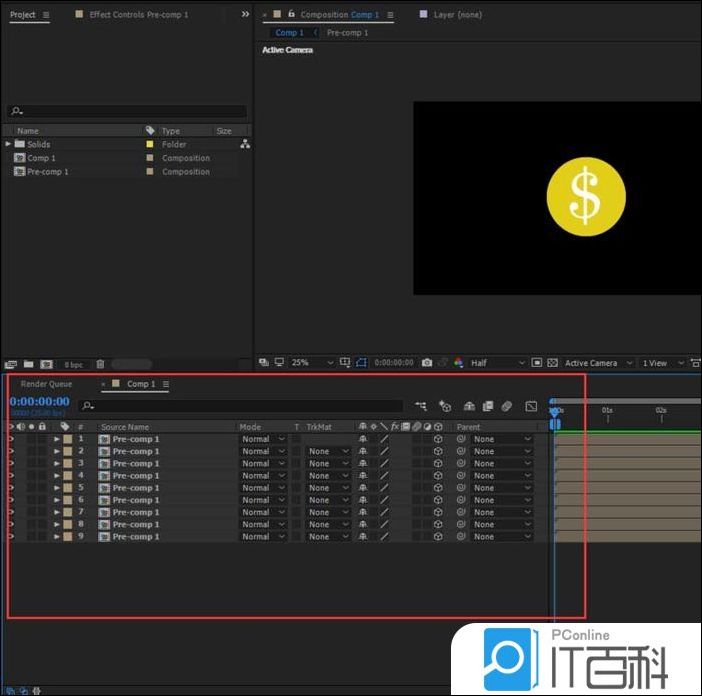Click the Pre-comp 1 breadcrumb in the viewer
This screenshot has width=702, height=696.
click(x=347, y=33)
